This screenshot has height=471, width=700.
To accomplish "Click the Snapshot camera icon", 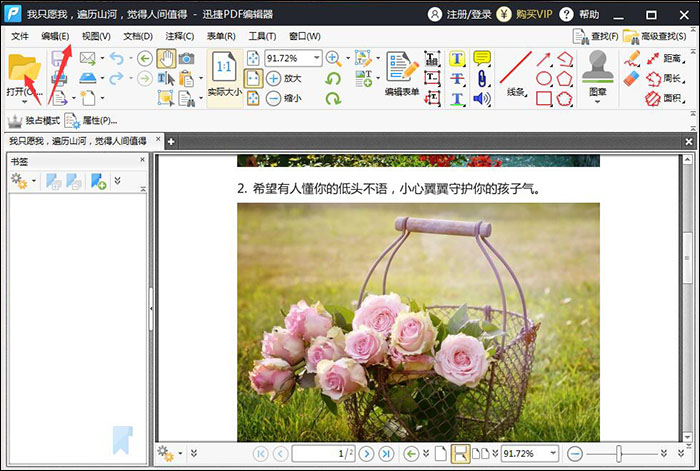I will (187, 59).
